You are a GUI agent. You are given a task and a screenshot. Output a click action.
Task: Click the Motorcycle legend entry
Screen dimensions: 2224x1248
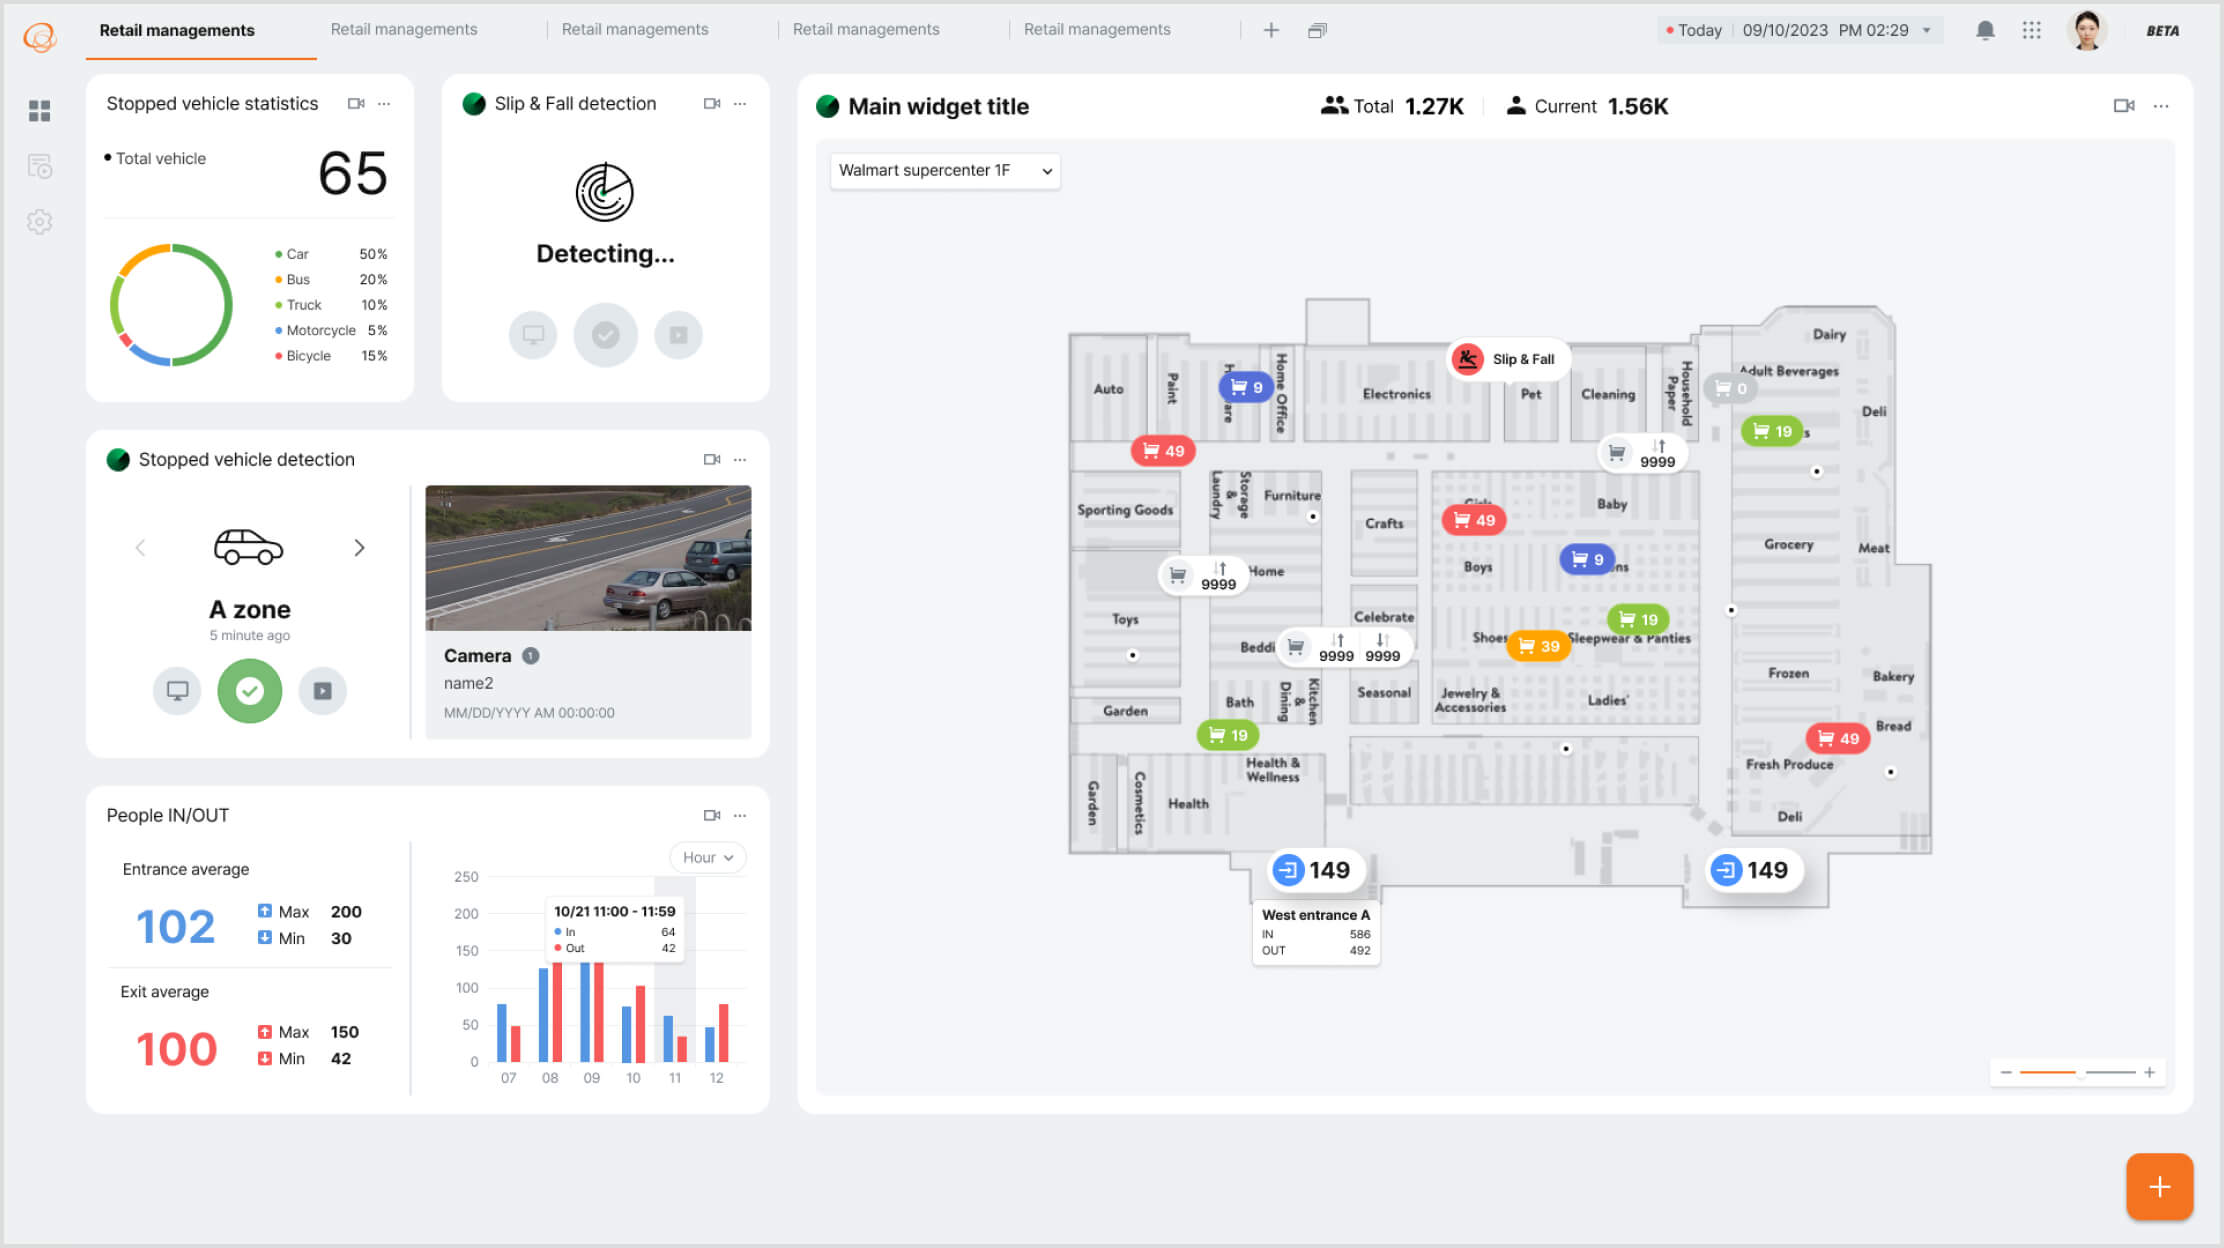click(331, 330)
